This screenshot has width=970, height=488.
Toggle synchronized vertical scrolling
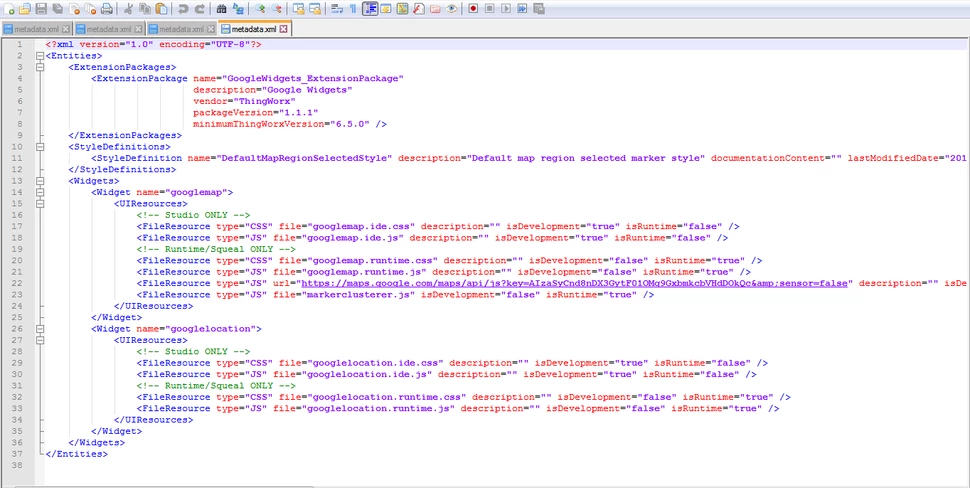pos(299,9)
